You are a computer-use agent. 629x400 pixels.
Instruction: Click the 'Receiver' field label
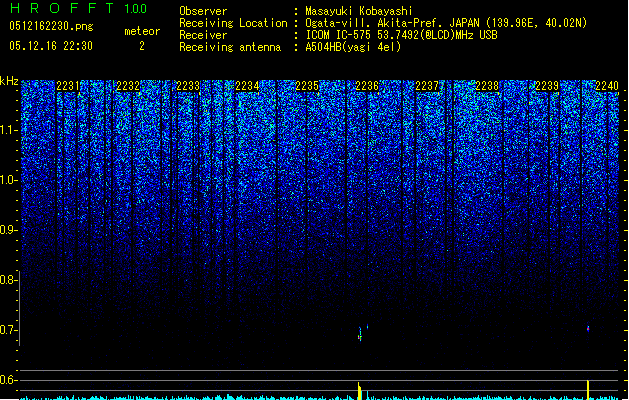click(203, 35)
